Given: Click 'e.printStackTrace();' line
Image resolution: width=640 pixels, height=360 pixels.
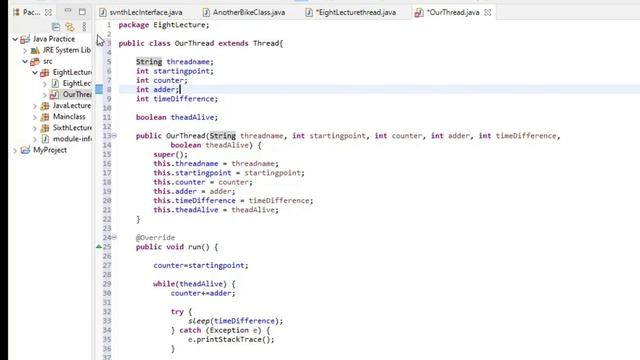Looking at the screenshot, I should (231, 339).
